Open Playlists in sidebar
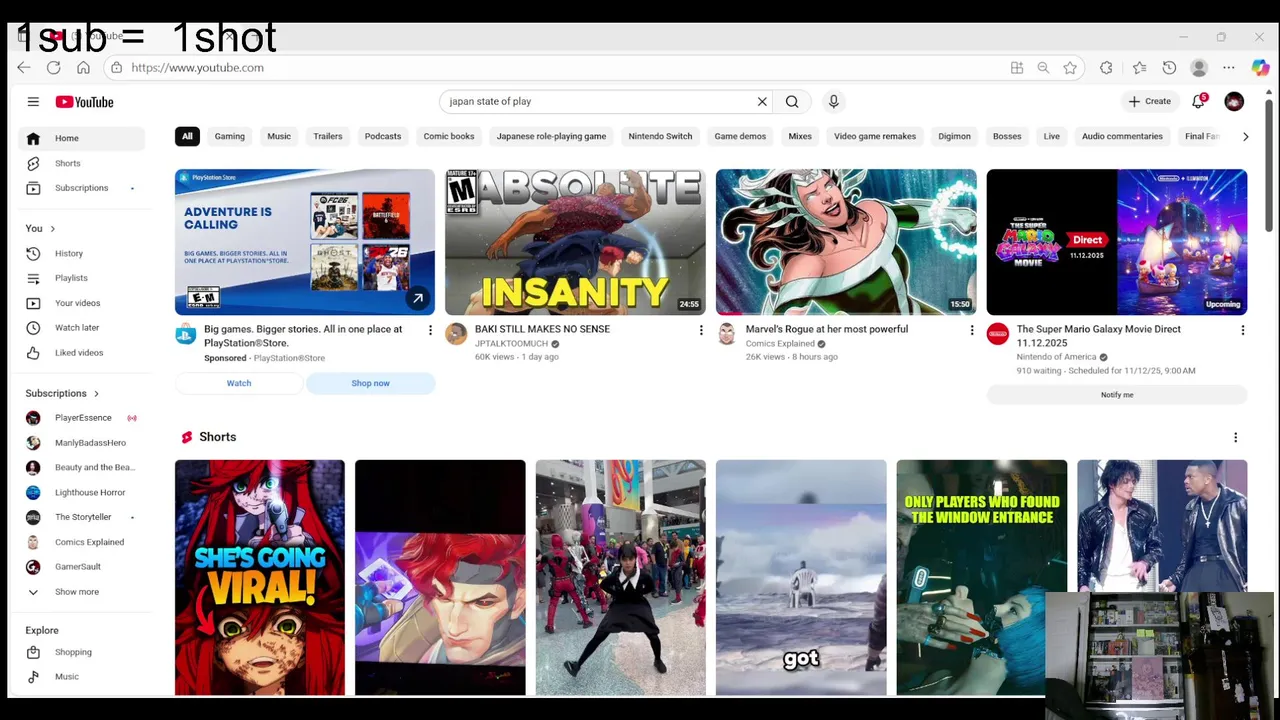The height and width of the screenshot is (720, 1280). pos(82,278)
